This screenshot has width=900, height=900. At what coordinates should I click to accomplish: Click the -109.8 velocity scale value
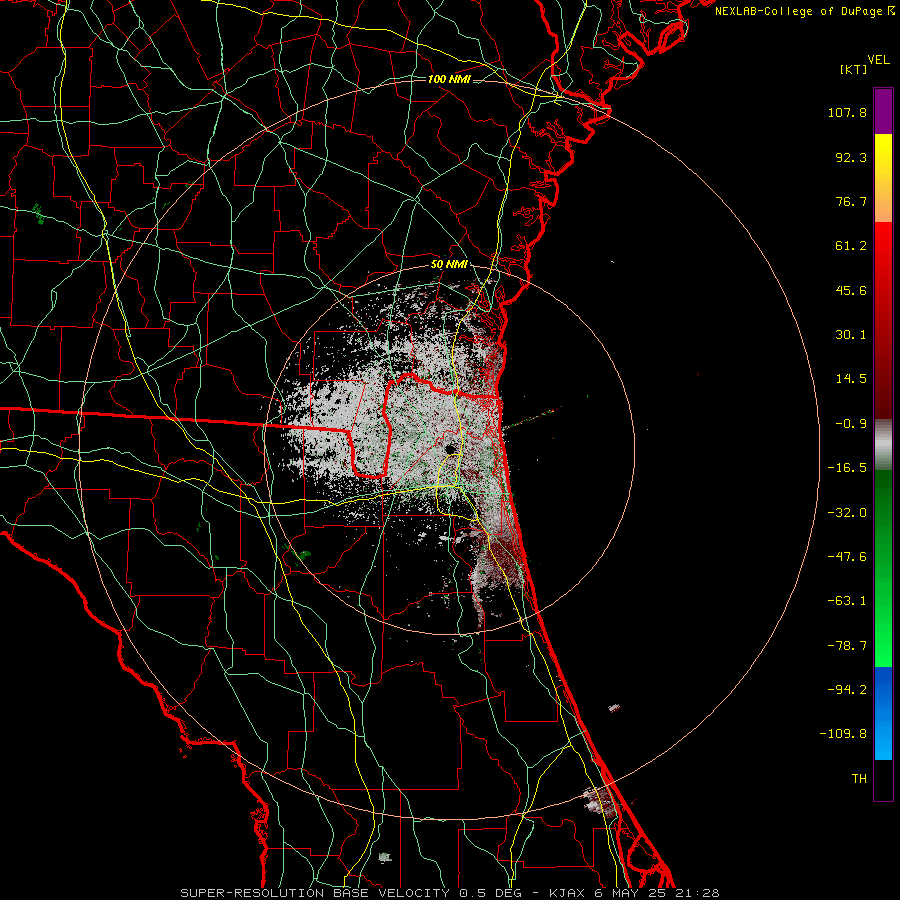843,734
